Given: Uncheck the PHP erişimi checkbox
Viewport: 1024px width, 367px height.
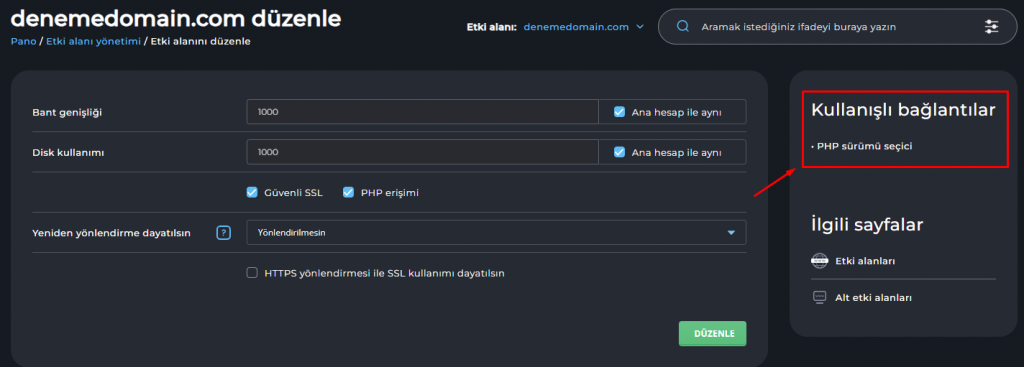Looking at the screenshot, I should [348, 193].
